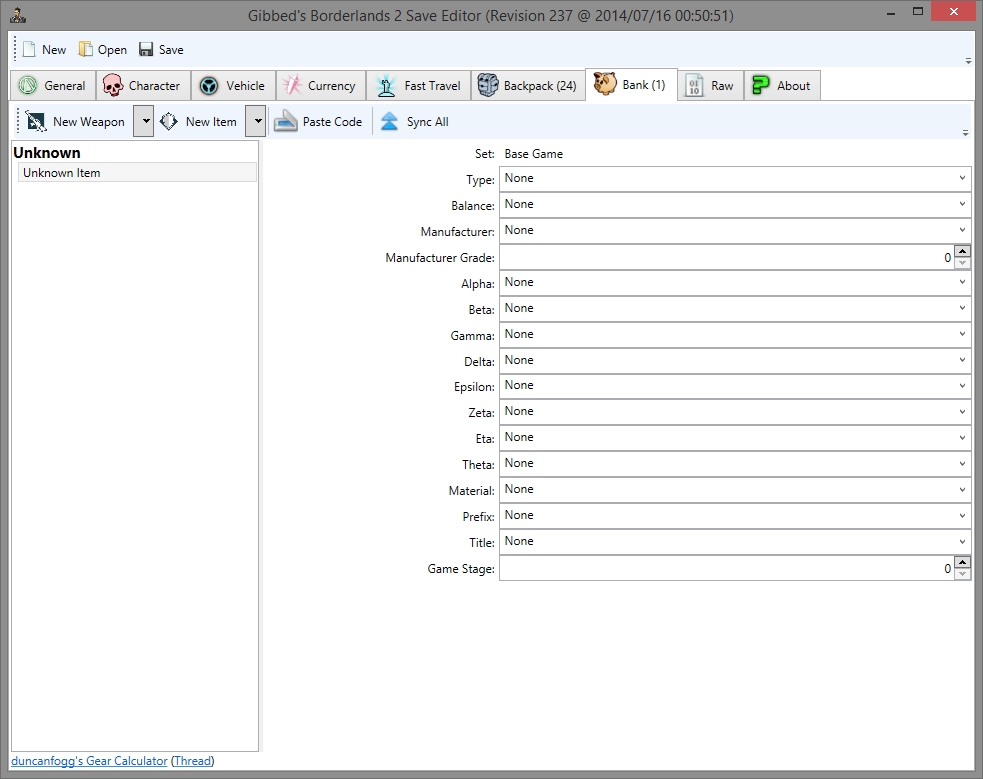The height and width of the screenshot is (779, 983).
Task: Click the New Item icon button
Action: coord(169,122)
